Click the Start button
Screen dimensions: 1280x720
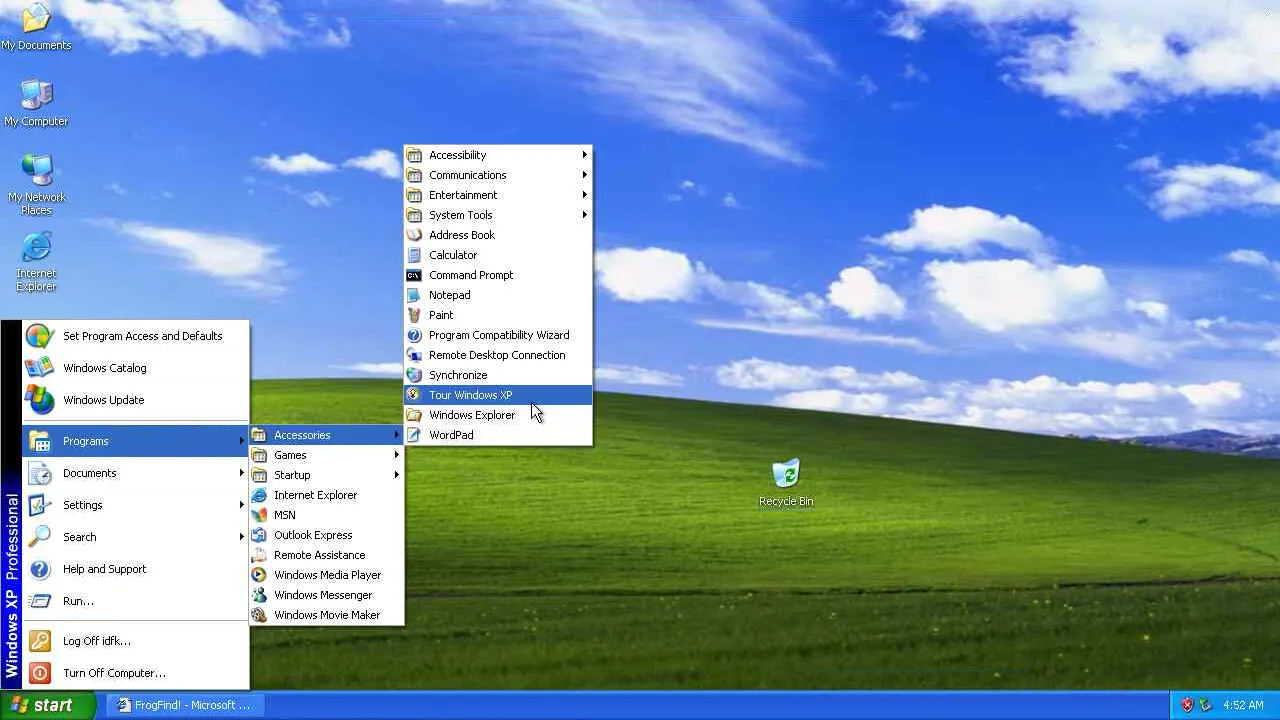(48, 705)
